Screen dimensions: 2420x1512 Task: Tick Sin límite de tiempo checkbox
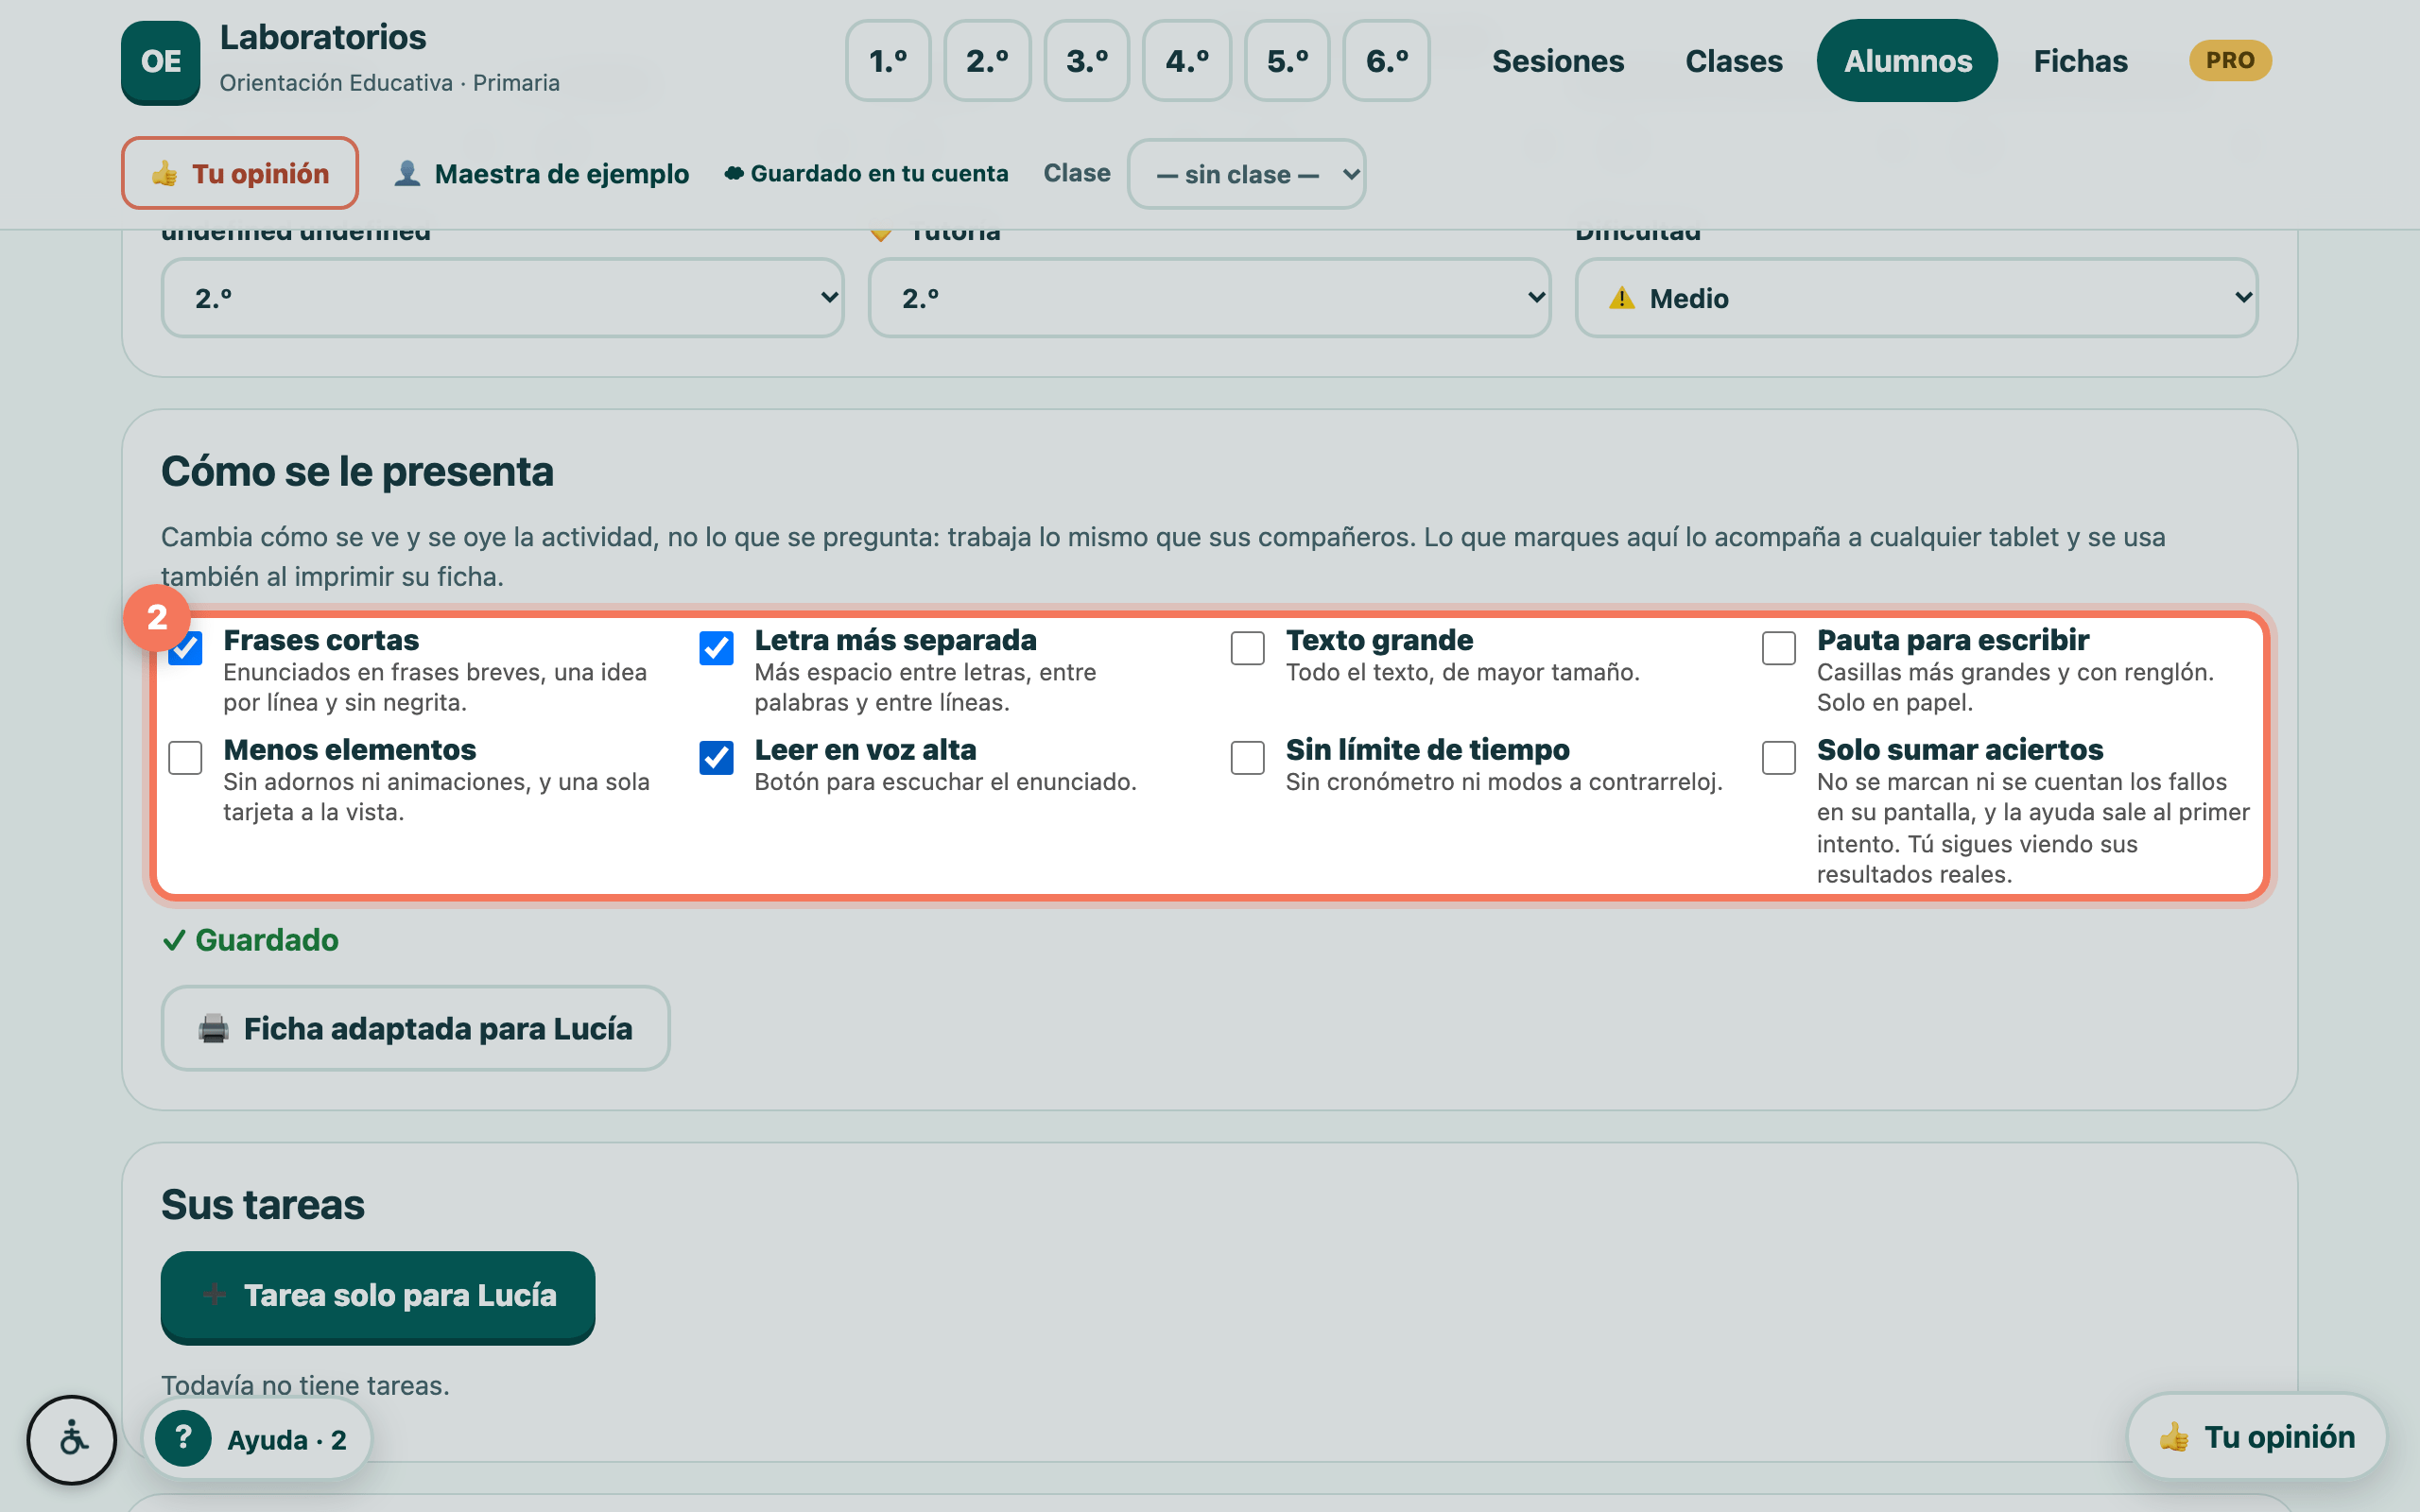(x=1247, y=758)
